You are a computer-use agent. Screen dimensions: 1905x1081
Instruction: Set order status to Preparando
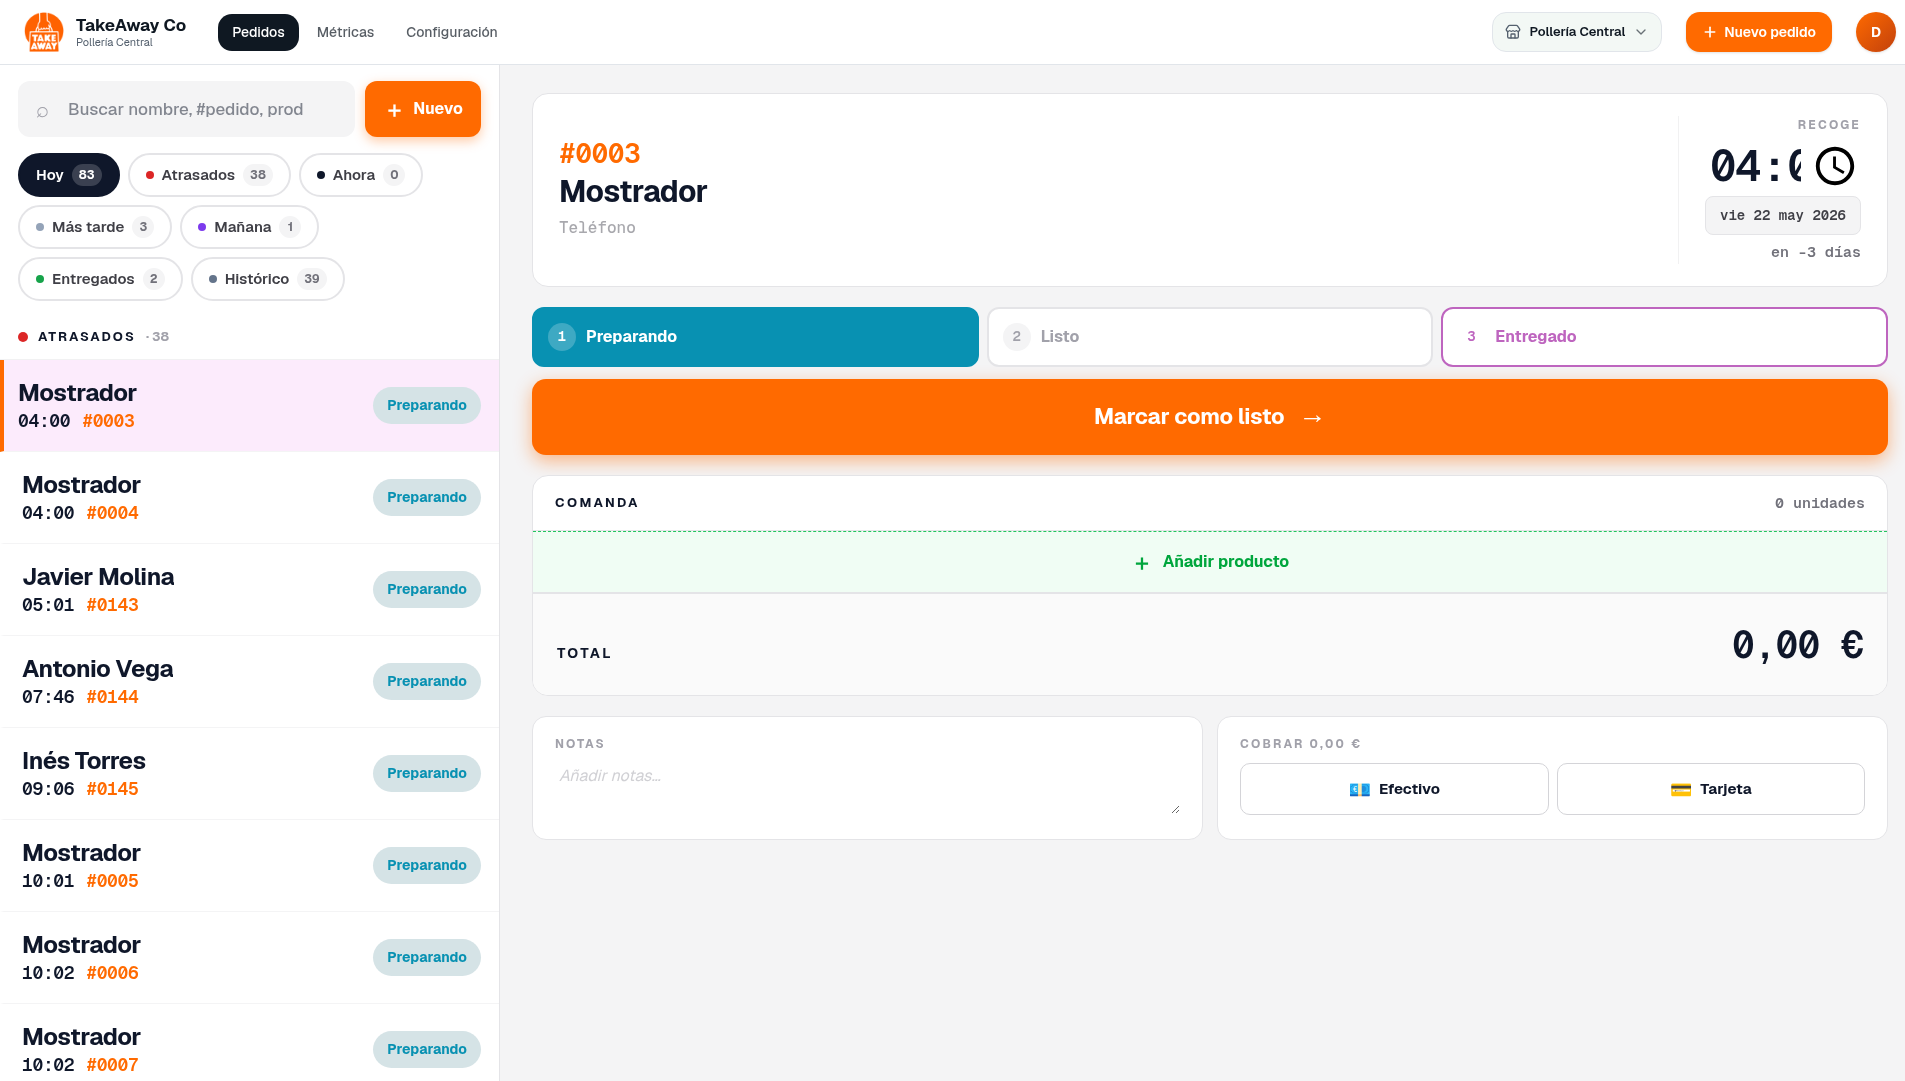tap(755, 337)
